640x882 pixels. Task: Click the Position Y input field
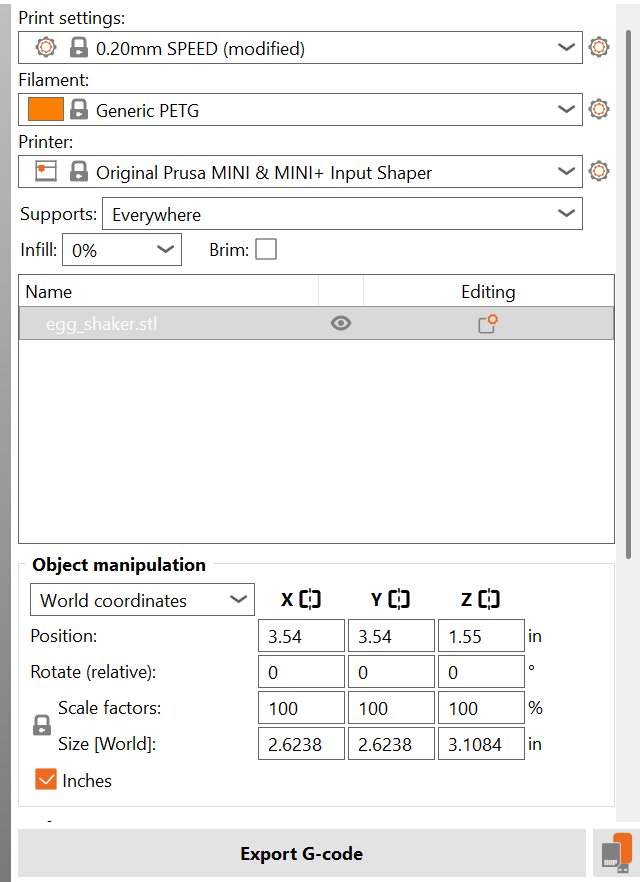(391, 636)
